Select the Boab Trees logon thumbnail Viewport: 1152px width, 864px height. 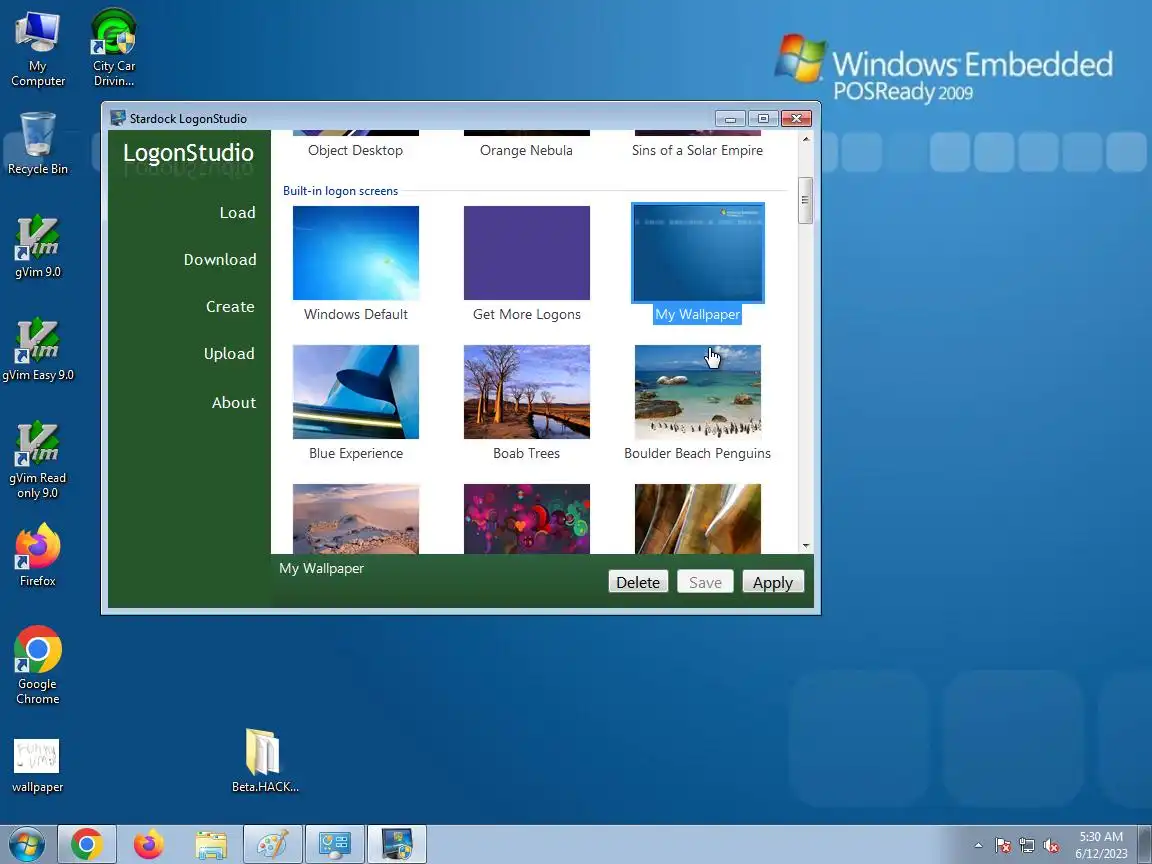click(x=527, y=392)
